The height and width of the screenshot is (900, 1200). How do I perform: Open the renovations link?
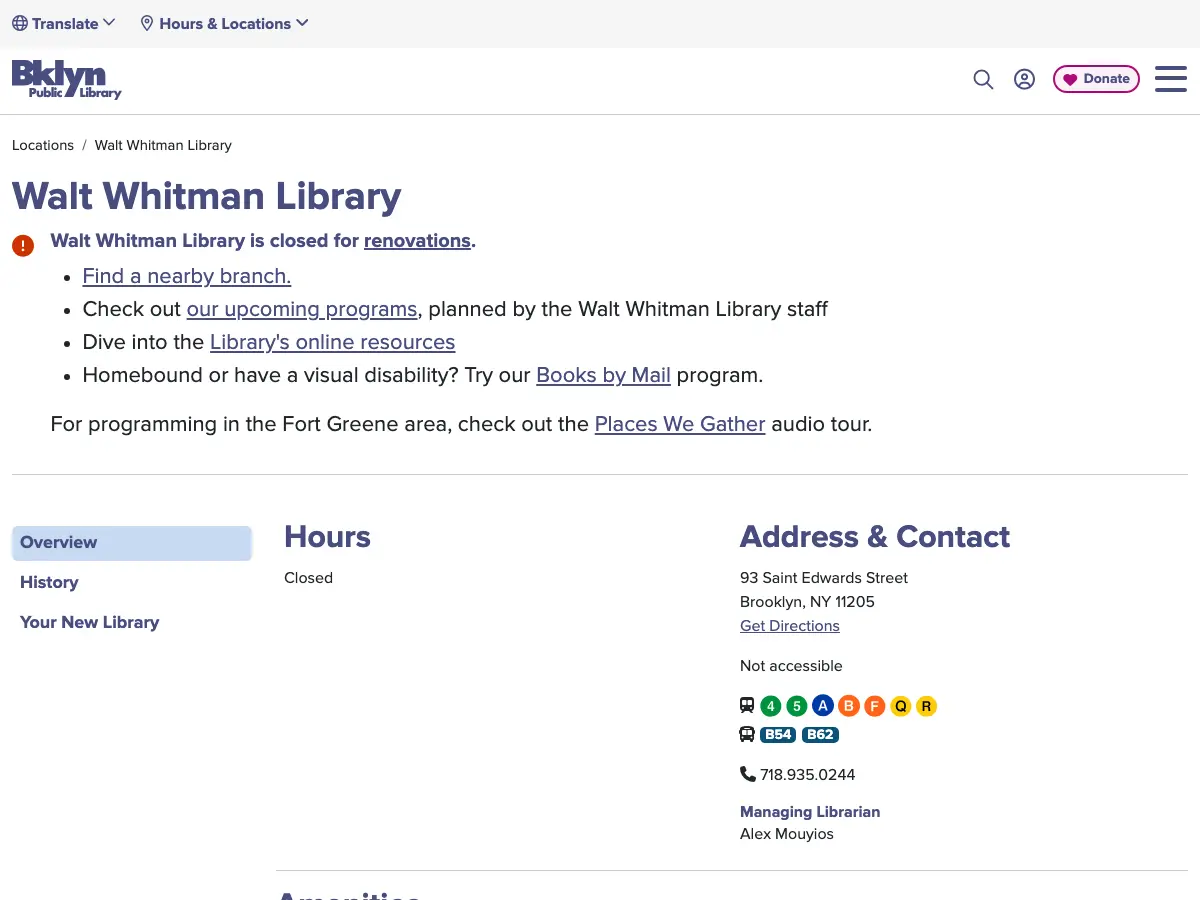(417, 241)
